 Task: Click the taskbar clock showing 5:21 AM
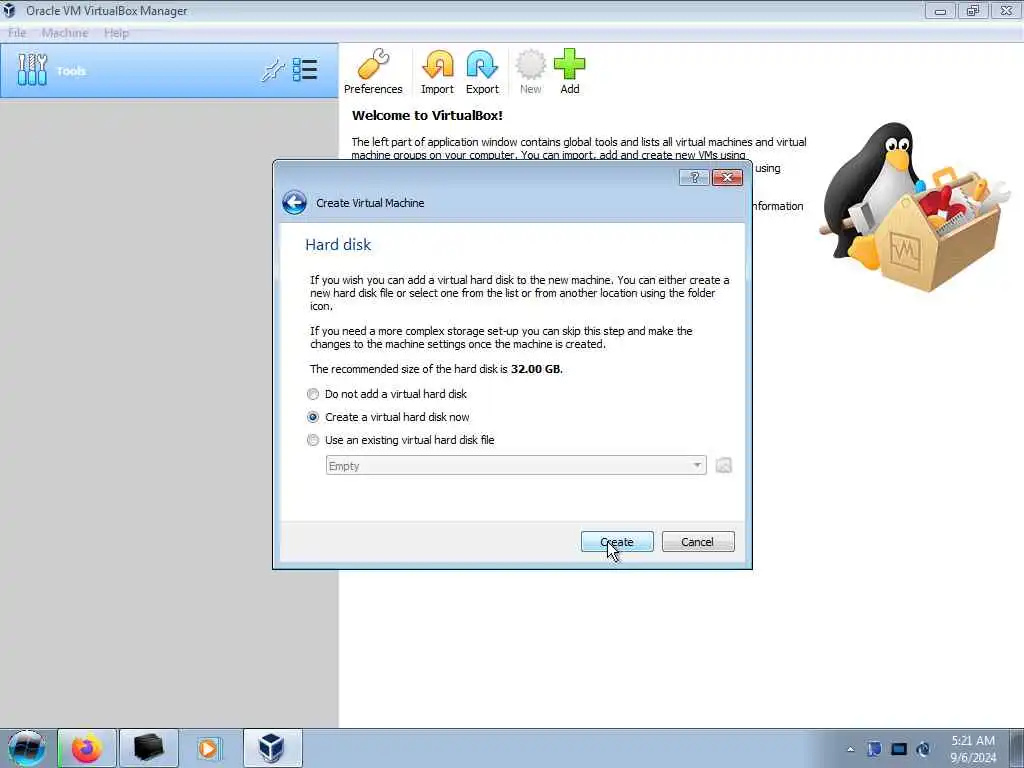pyautogui.click(x=973, y=748)
